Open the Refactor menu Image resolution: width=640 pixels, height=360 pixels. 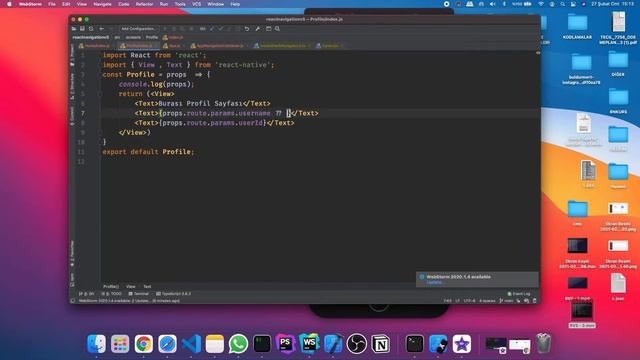pyautogui.click(x=144, y=4)
